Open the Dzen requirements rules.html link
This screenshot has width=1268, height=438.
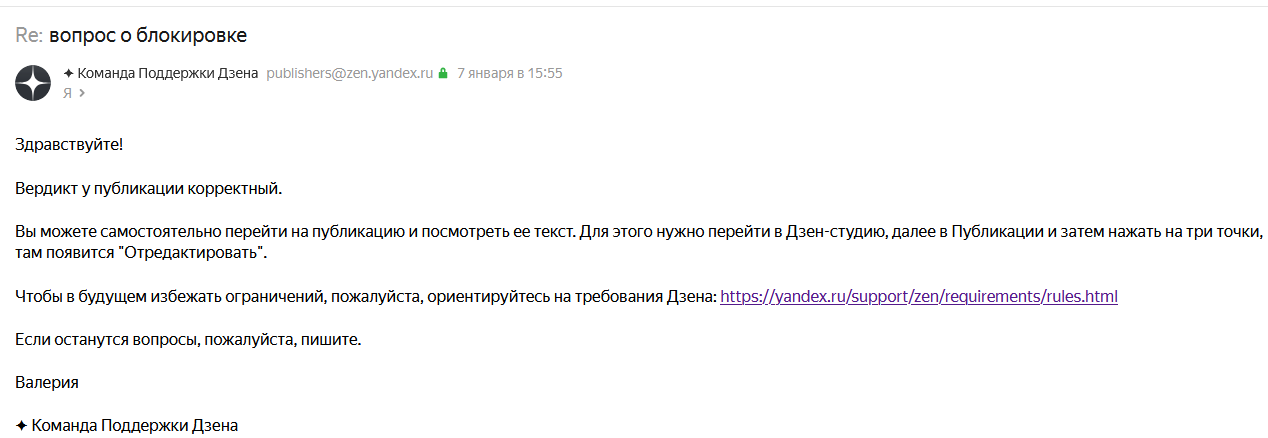click(x=919, y=297)
